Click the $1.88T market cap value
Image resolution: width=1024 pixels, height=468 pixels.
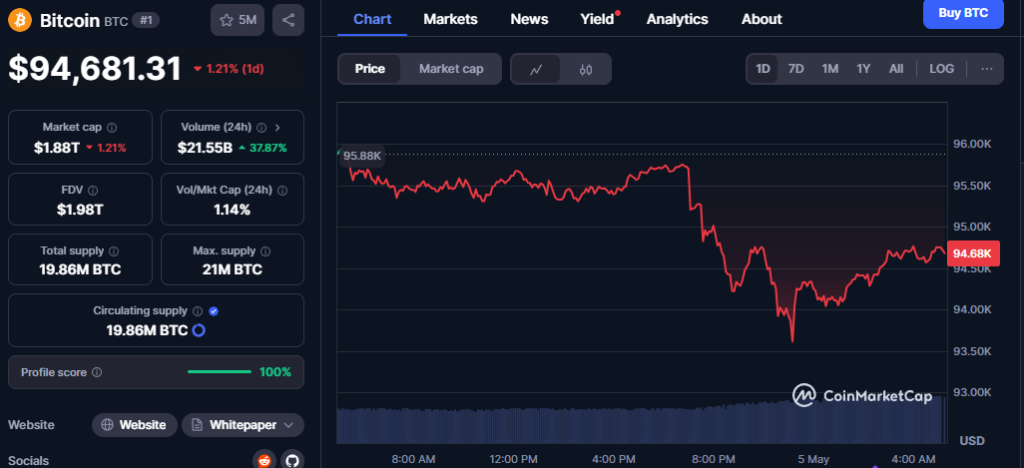[57, 148]
